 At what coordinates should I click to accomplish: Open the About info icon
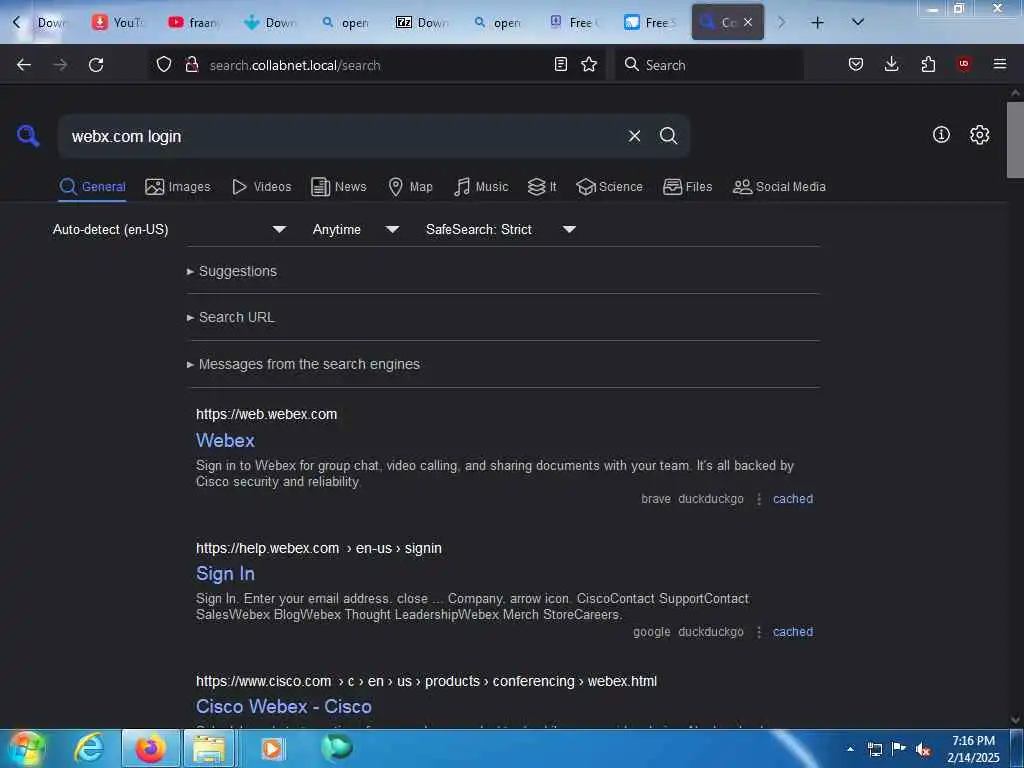(x=941, y=135)
